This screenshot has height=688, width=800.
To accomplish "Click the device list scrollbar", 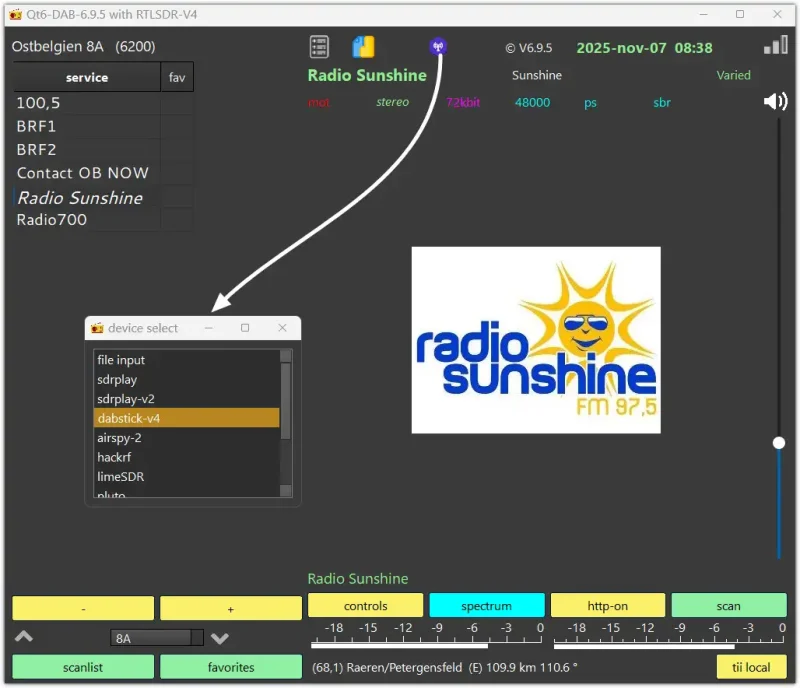I will [x=286, y=400].
